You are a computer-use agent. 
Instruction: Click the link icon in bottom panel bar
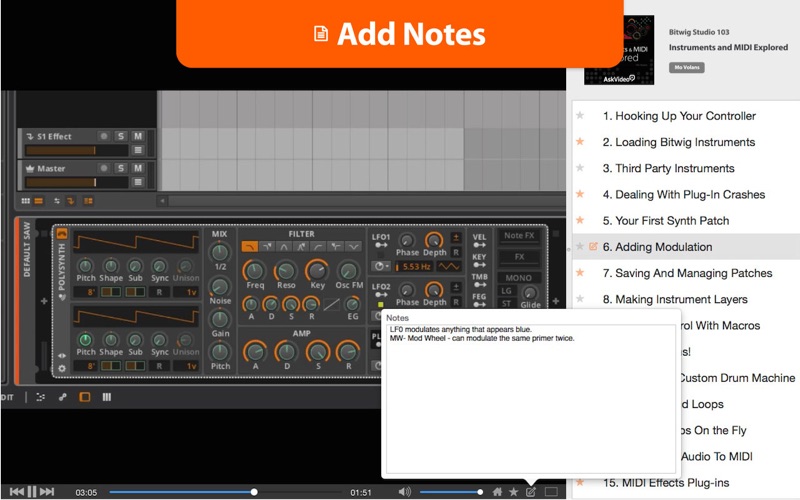coord(63,397)
